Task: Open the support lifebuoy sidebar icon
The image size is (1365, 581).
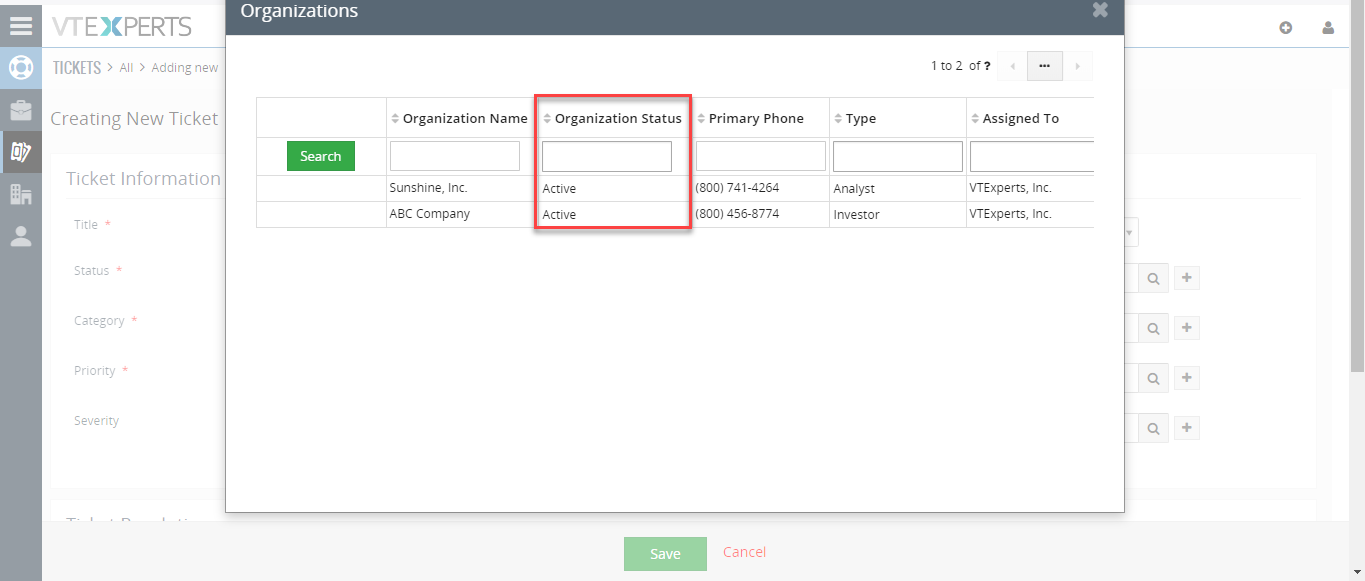Action: [x=21, y=68]
